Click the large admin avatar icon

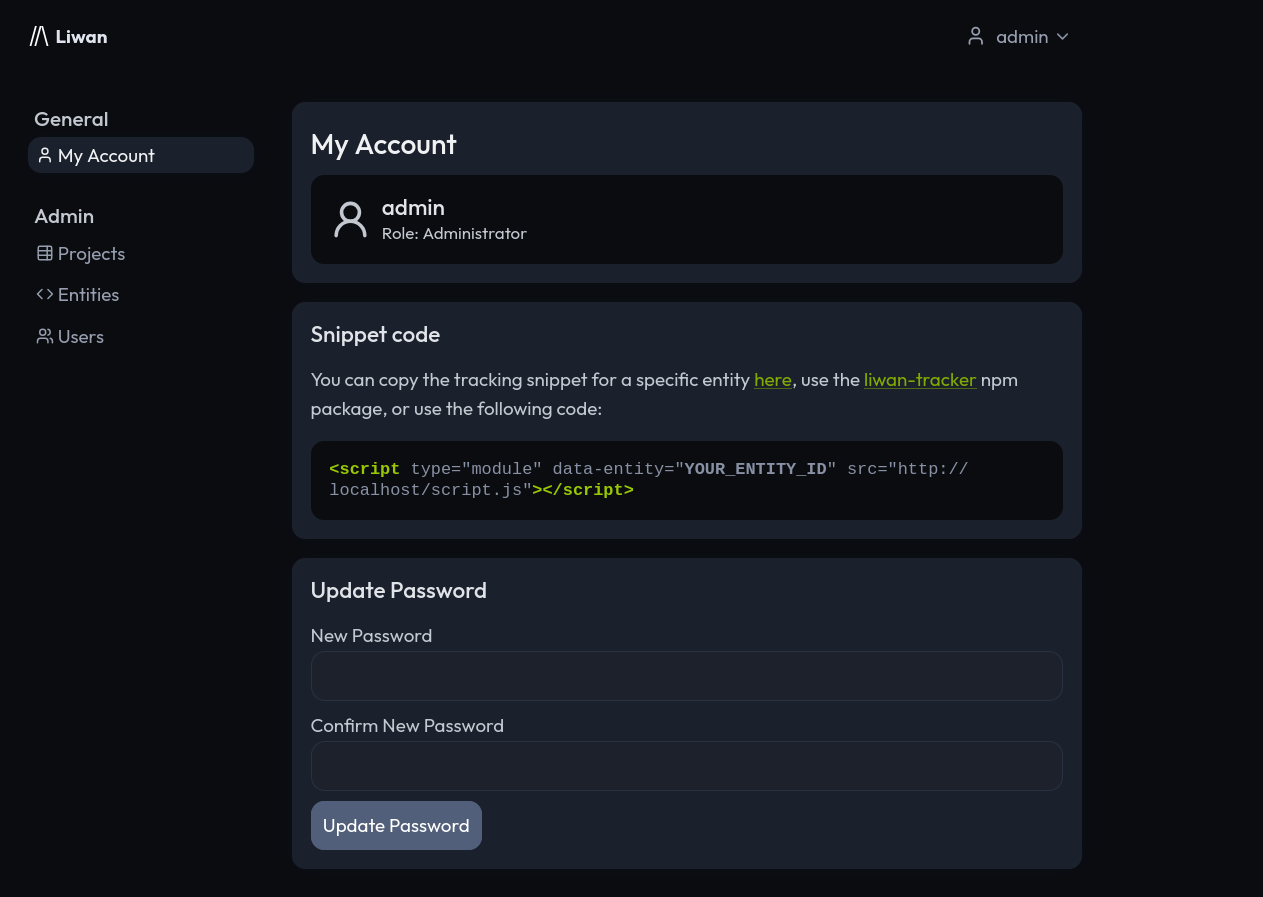(350, 219)
